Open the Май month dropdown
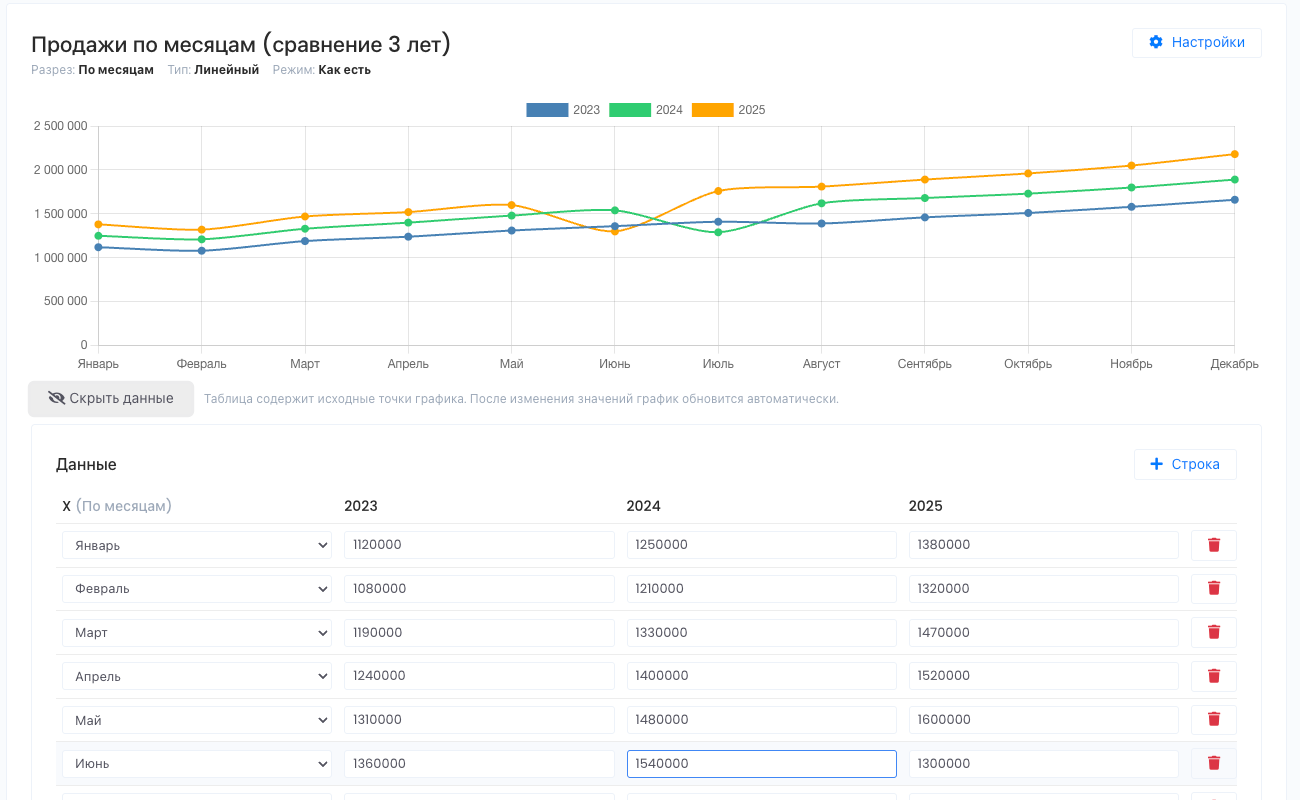 [197, 720]
